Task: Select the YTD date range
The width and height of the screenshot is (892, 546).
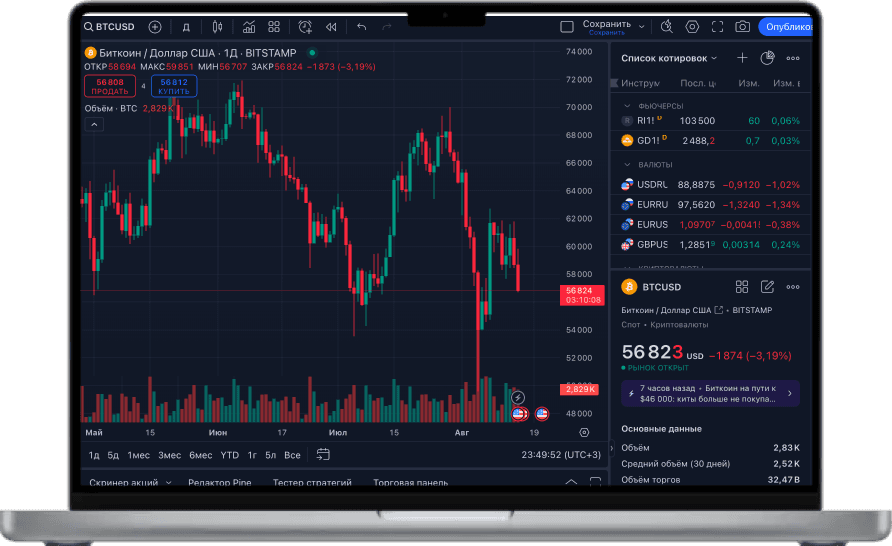Action: pos(230,455)
